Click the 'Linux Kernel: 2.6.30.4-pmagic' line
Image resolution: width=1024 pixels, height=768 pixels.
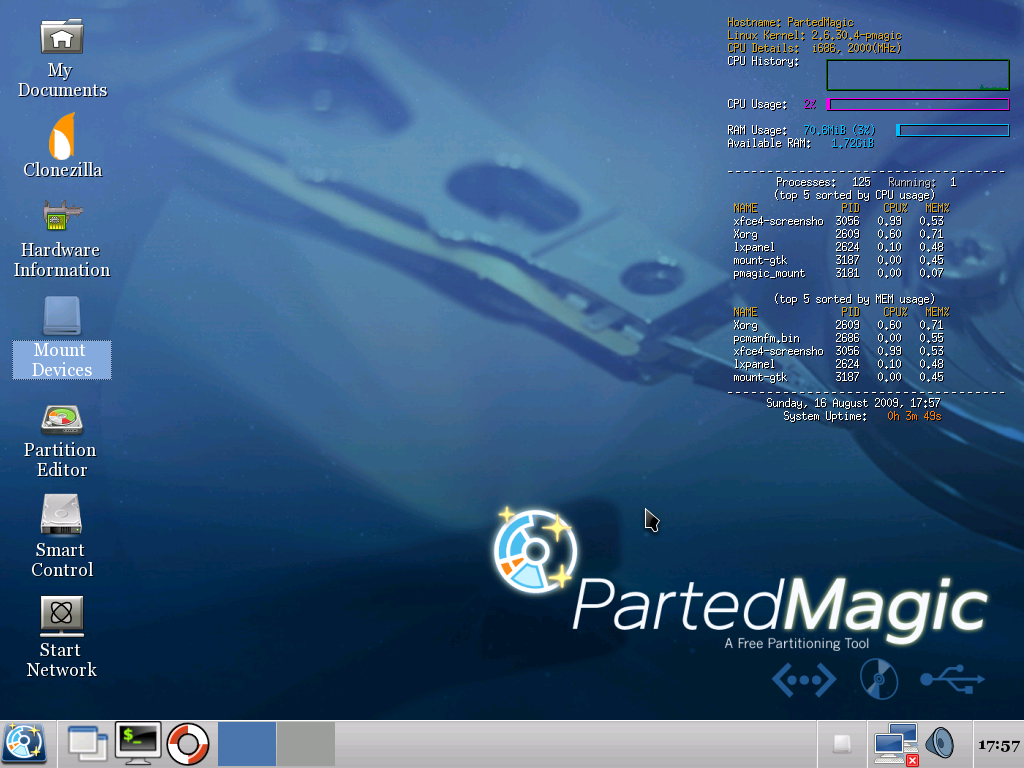(x=814, y=35)
